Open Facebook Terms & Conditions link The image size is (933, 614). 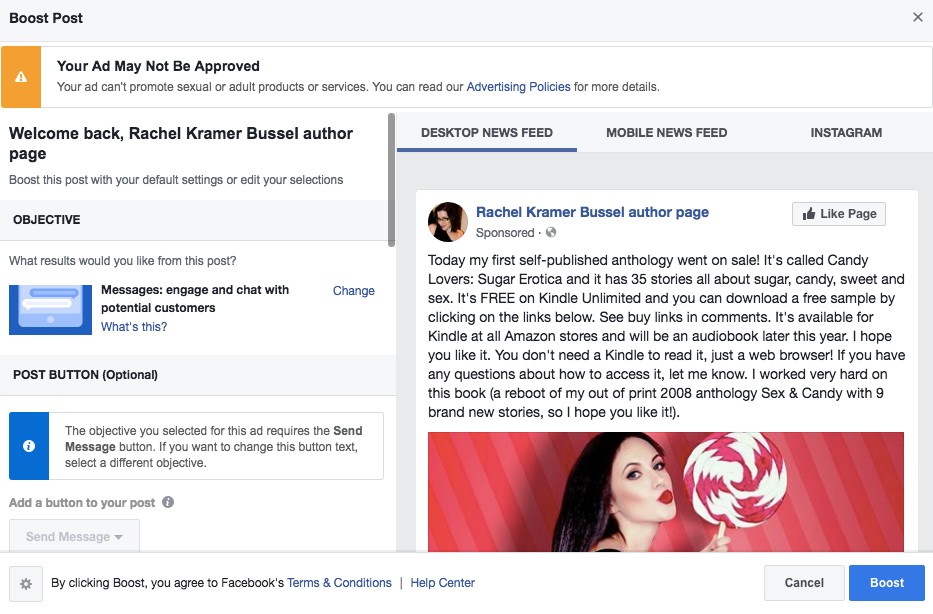click(339, 583)
